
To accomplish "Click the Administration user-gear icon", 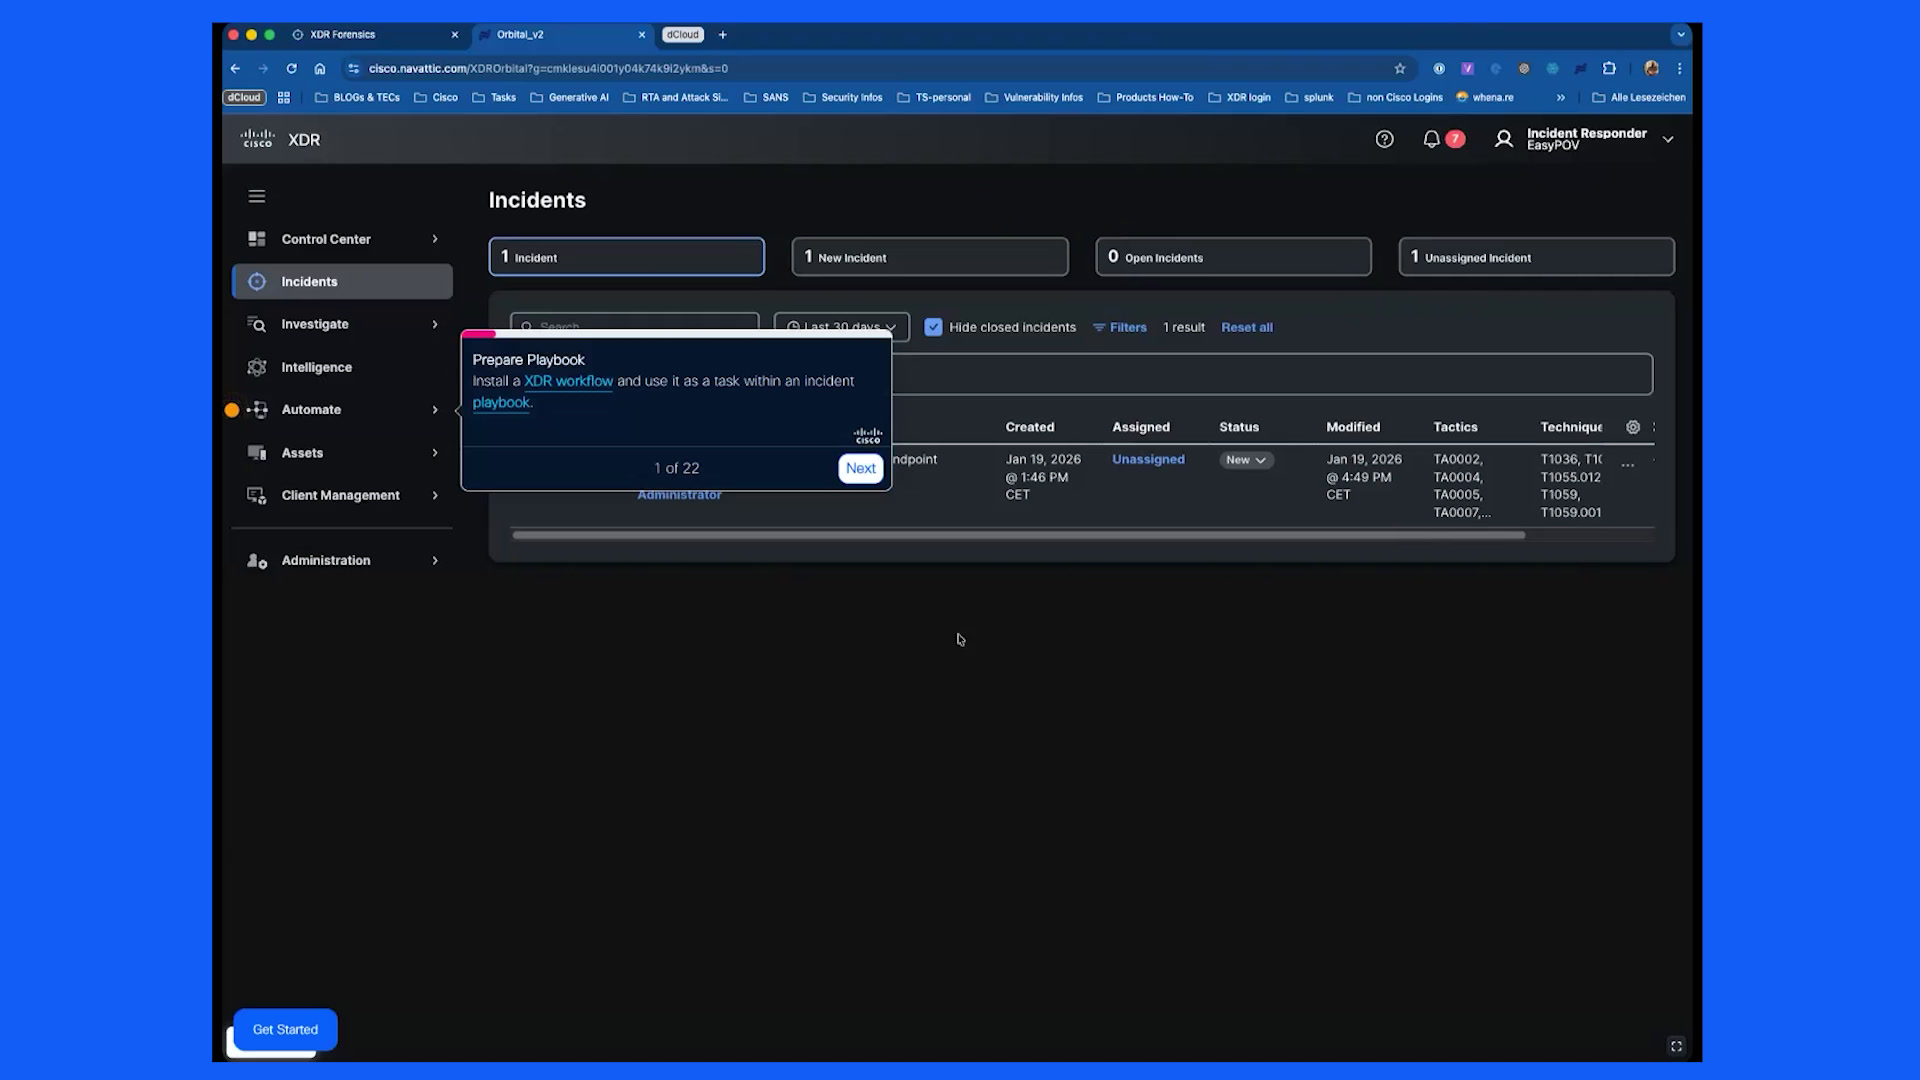I will 257,561.
